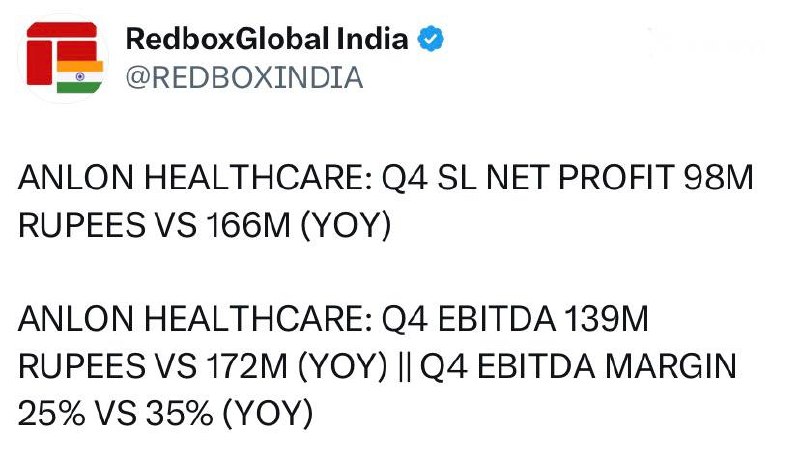The width and height of the screenshot is (800, 462).
Task: Click the 98M net profit figure
Action: (718, 177)
